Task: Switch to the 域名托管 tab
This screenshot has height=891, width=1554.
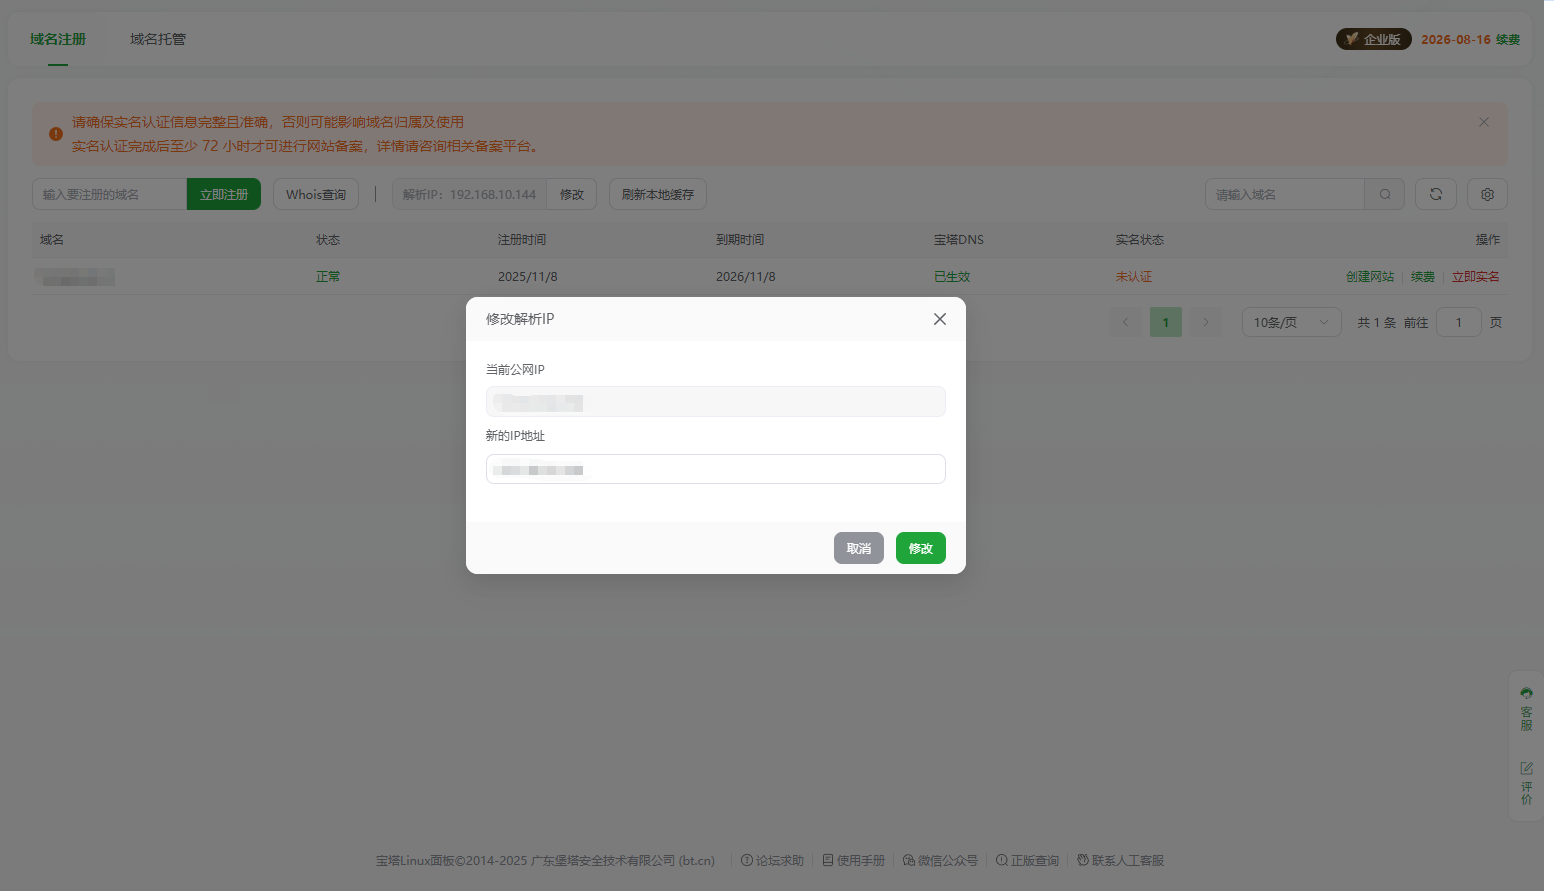Action: (x=156, y=38)
